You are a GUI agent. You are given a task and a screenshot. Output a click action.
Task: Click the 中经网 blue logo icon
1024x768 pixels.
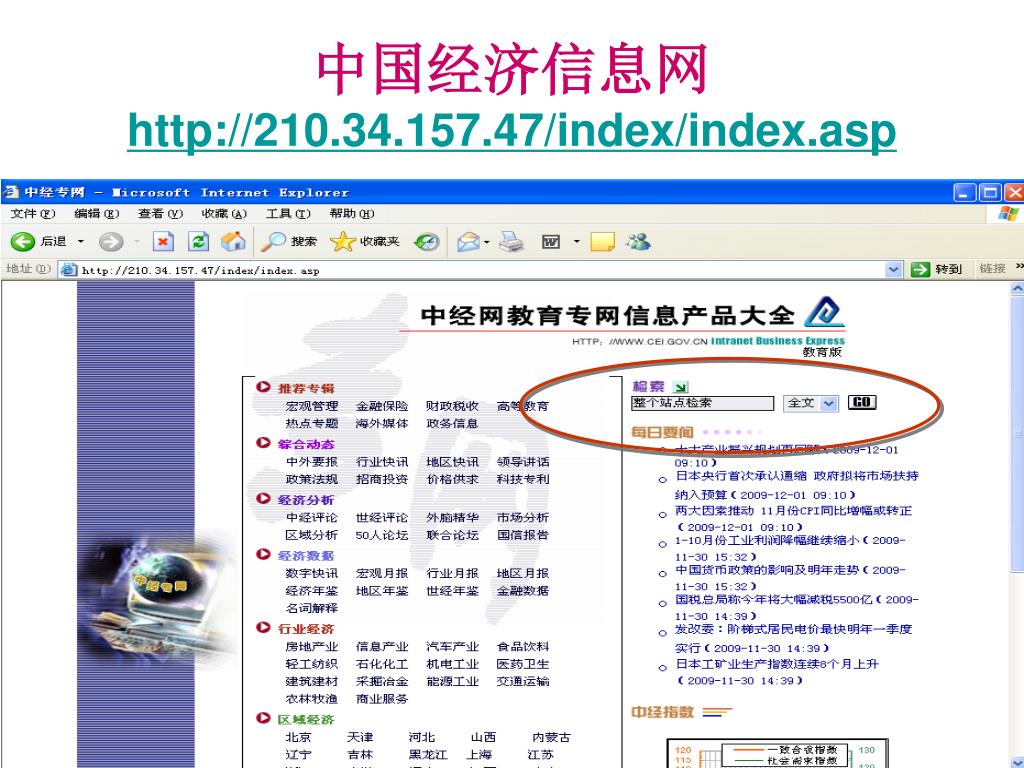824,313
